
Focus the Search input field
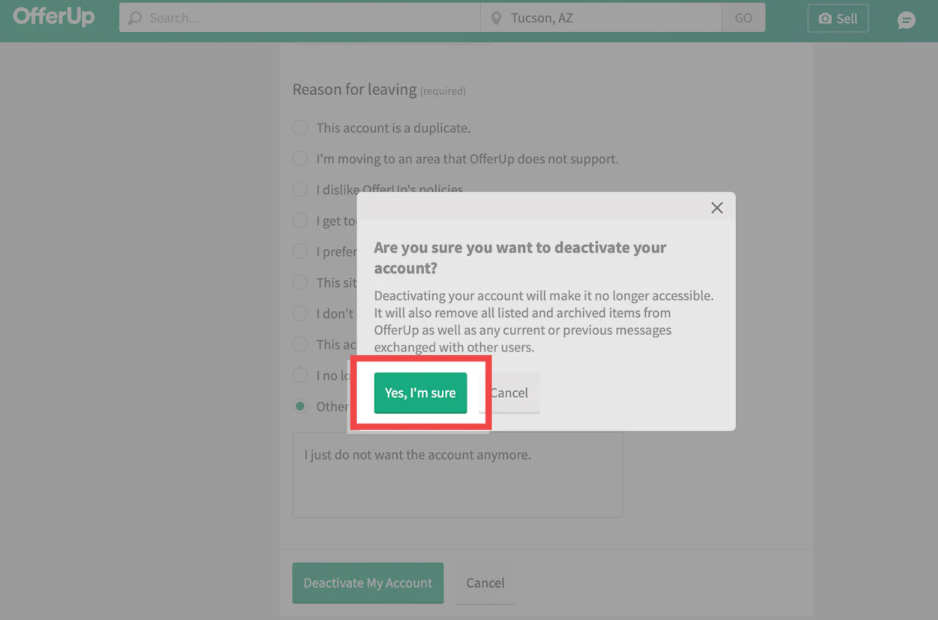pos(300,18)
